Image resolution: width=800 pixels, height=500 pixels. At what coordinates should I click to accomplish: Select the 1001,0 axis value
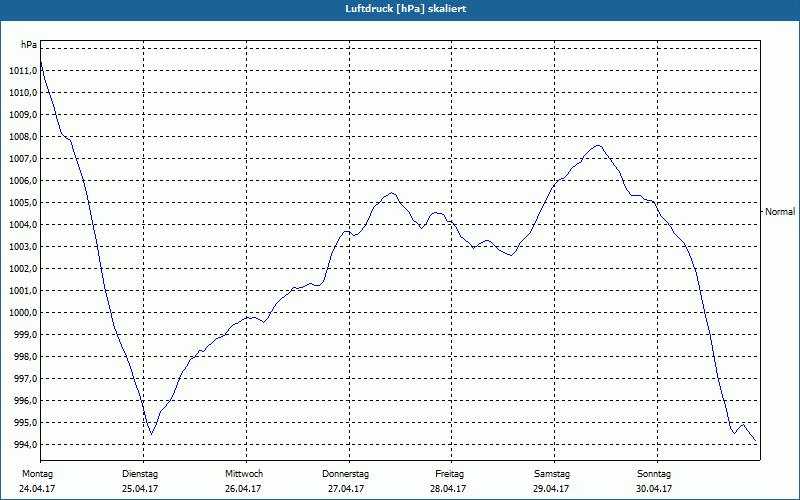23,290
